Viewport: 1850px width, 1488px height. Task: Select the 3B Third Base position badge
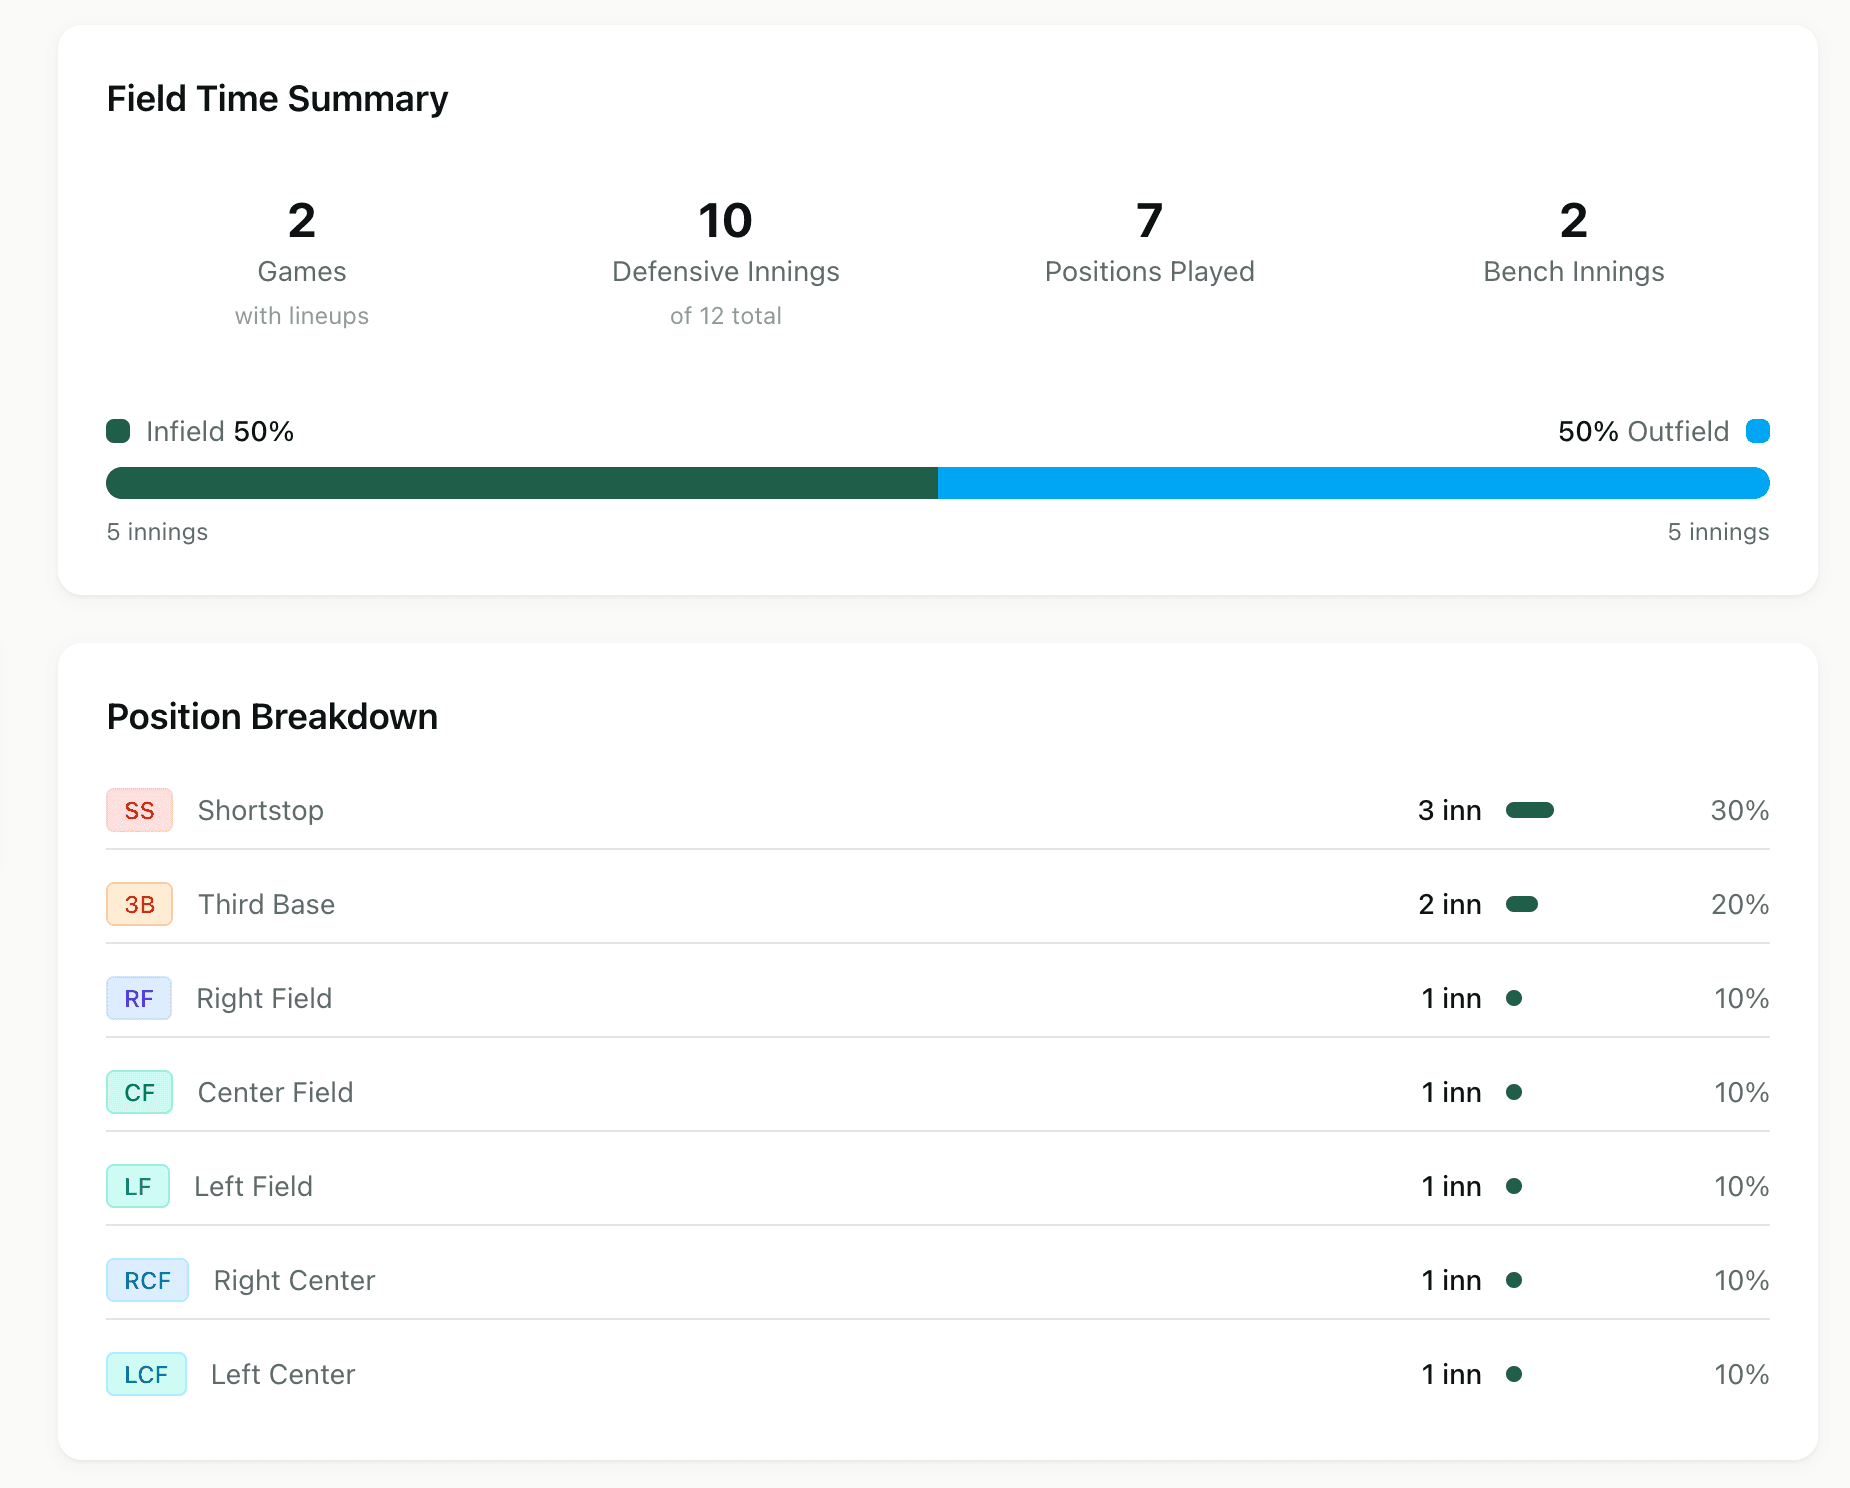click(139, 904)
